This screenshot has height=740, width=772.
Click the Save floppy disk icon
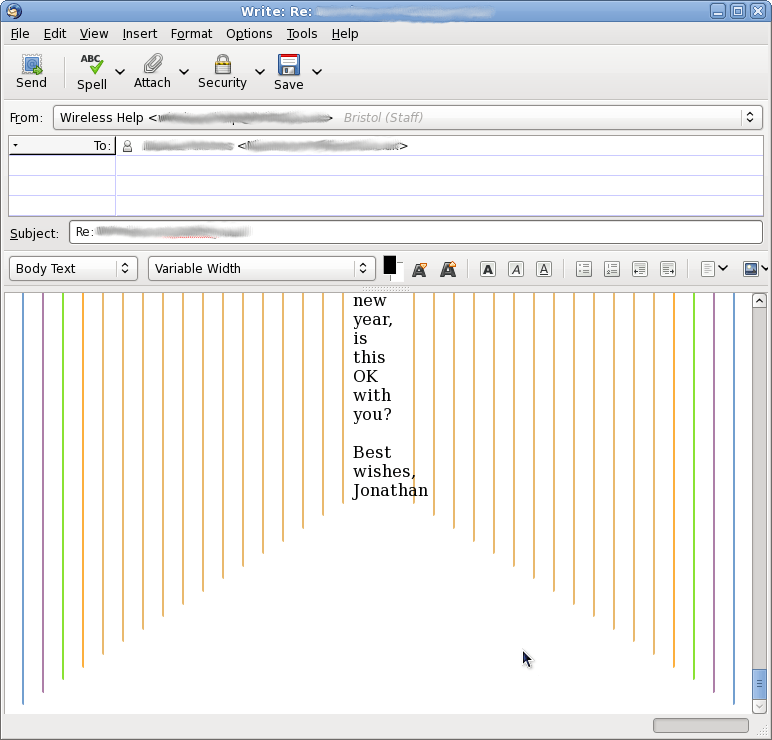click(x=288, y=66)
